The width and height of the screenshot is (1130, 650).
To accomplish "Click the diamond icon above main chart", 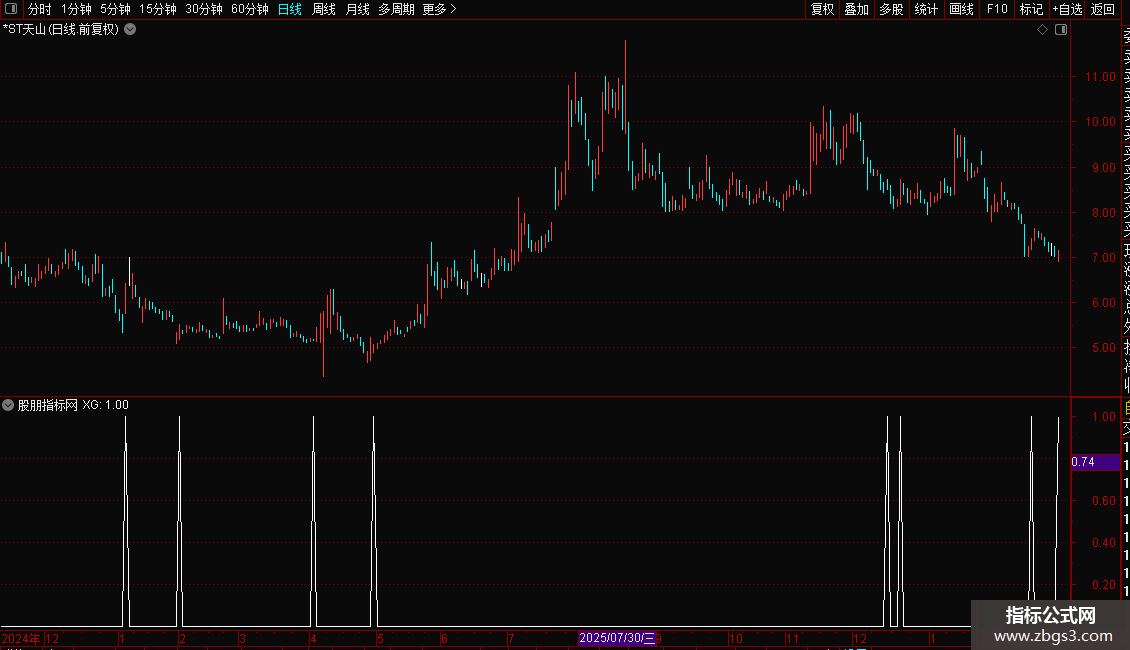I will [1042, 30].
